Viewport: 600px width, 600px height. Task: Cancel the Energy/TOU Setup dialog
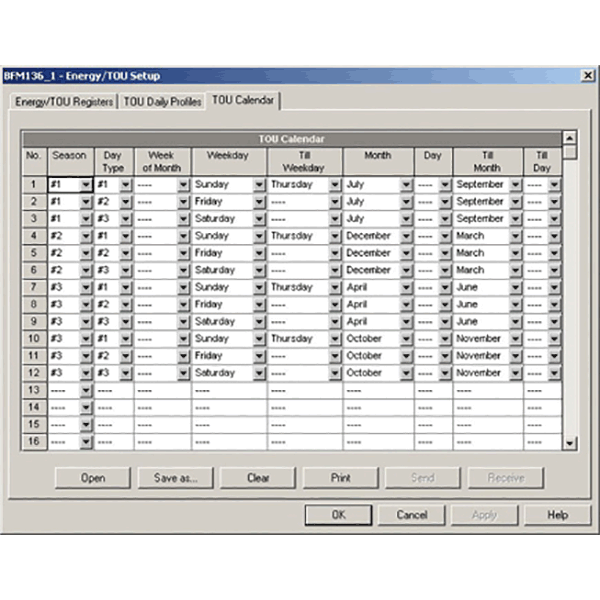pyautogui.click(x=412, y=515)
